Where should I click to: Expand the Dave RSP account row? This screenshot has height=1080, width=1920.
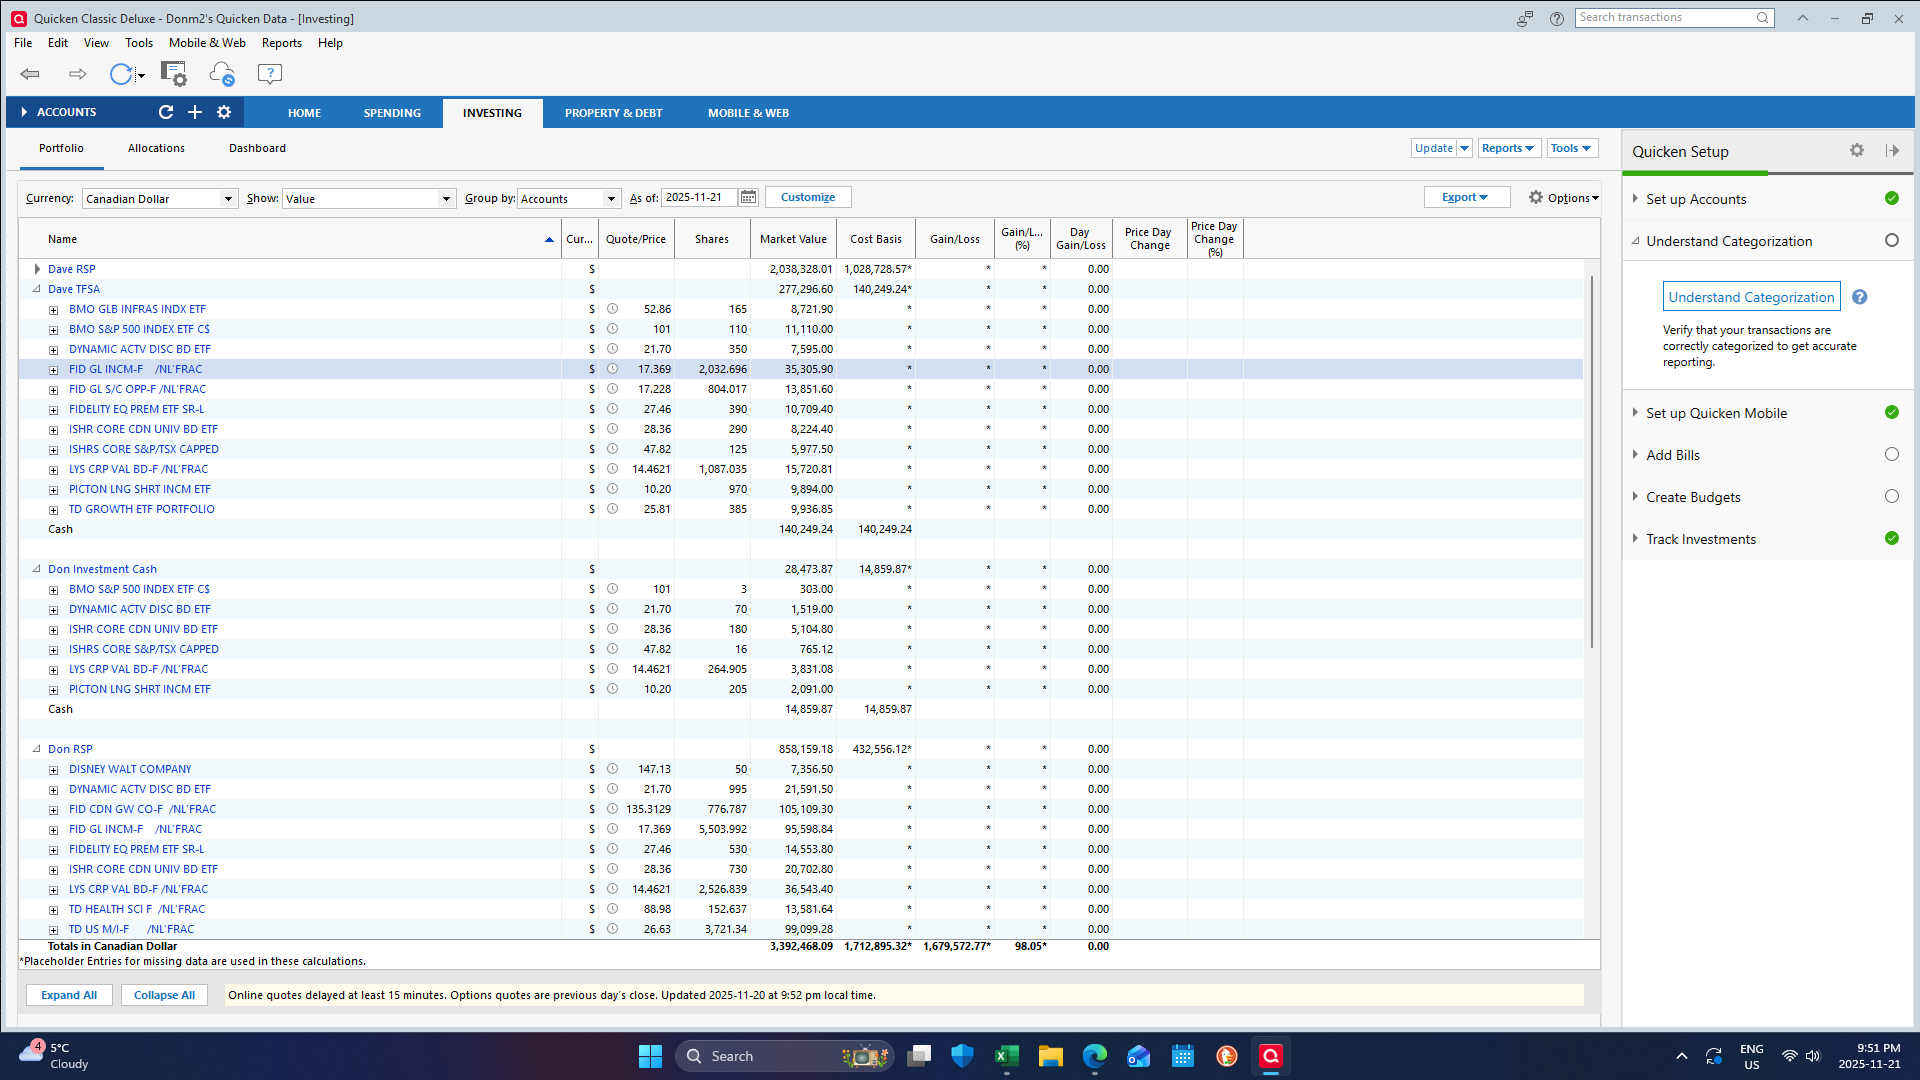click(37, 269)
